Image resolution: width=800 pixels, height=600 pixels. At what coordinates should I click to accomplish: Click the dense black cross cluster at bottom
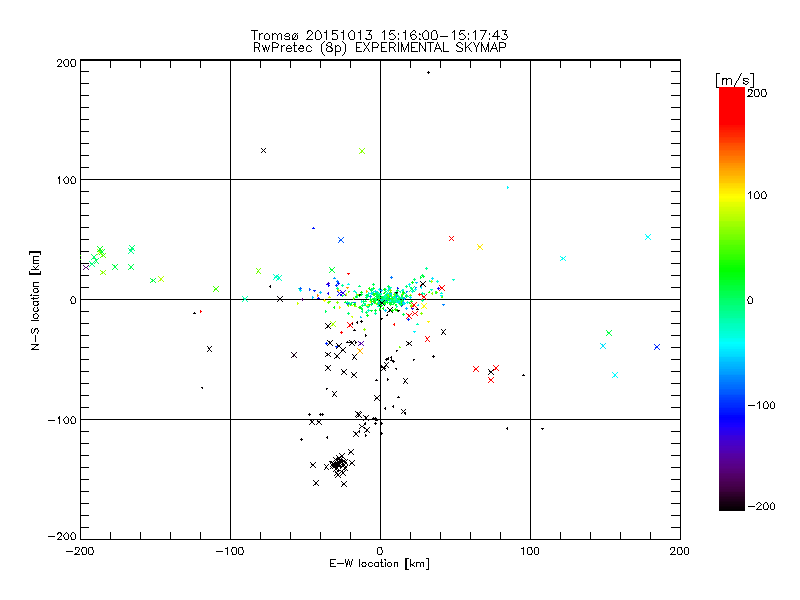click(x=339, y=464)
